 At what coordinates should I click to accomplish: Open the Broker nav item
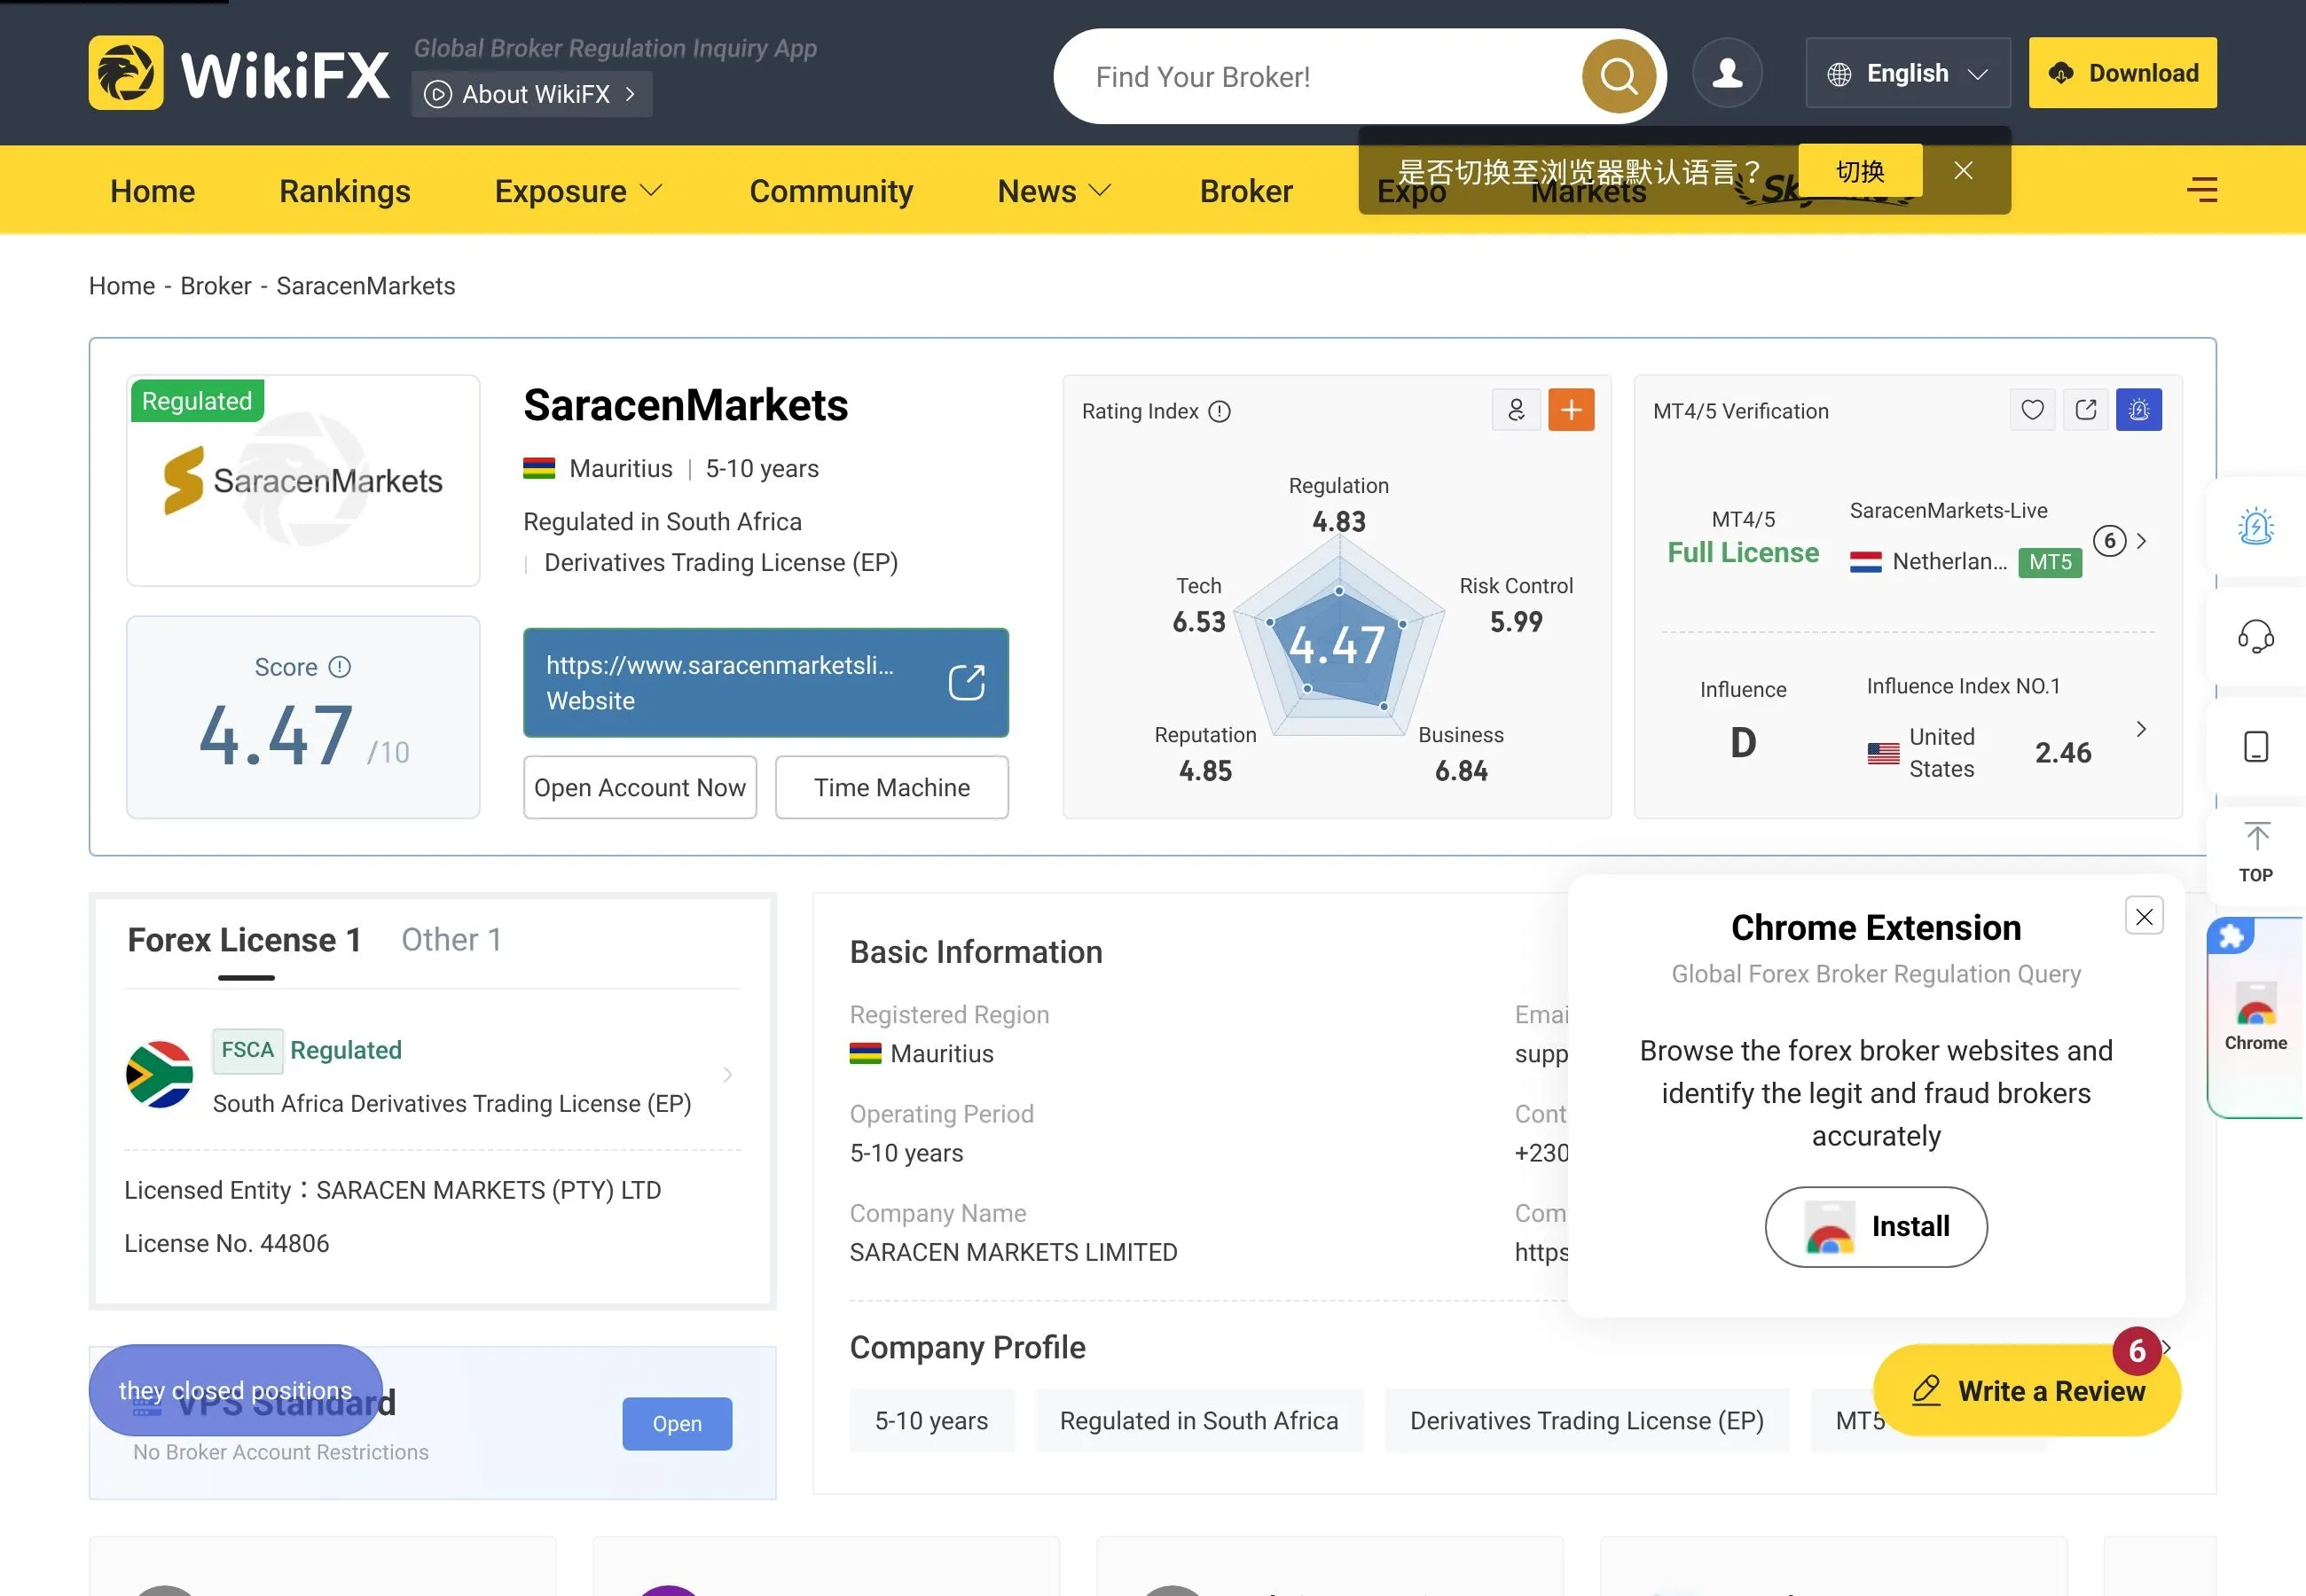click(x=1246, y=191)
